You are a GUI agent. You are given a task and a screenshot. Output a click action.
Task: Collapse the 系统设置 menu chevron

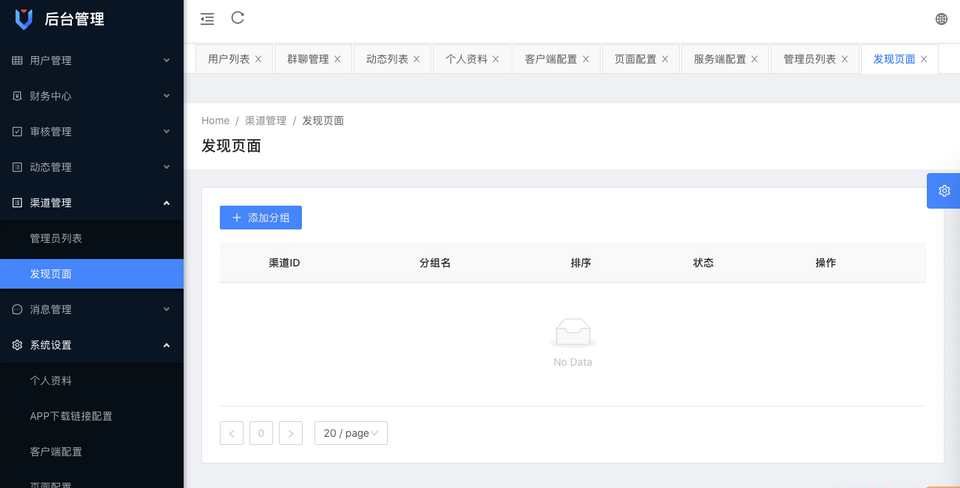coord(167,345)
